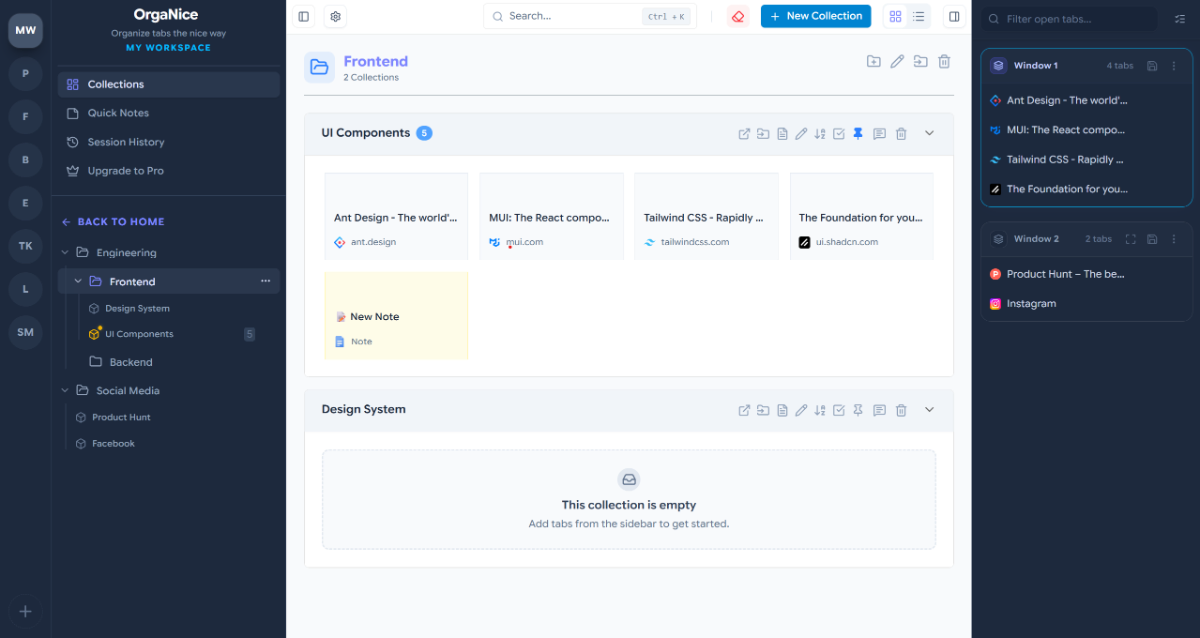Pin the UI Components collection
1200x638 pixels.
[x=858, y=134]
